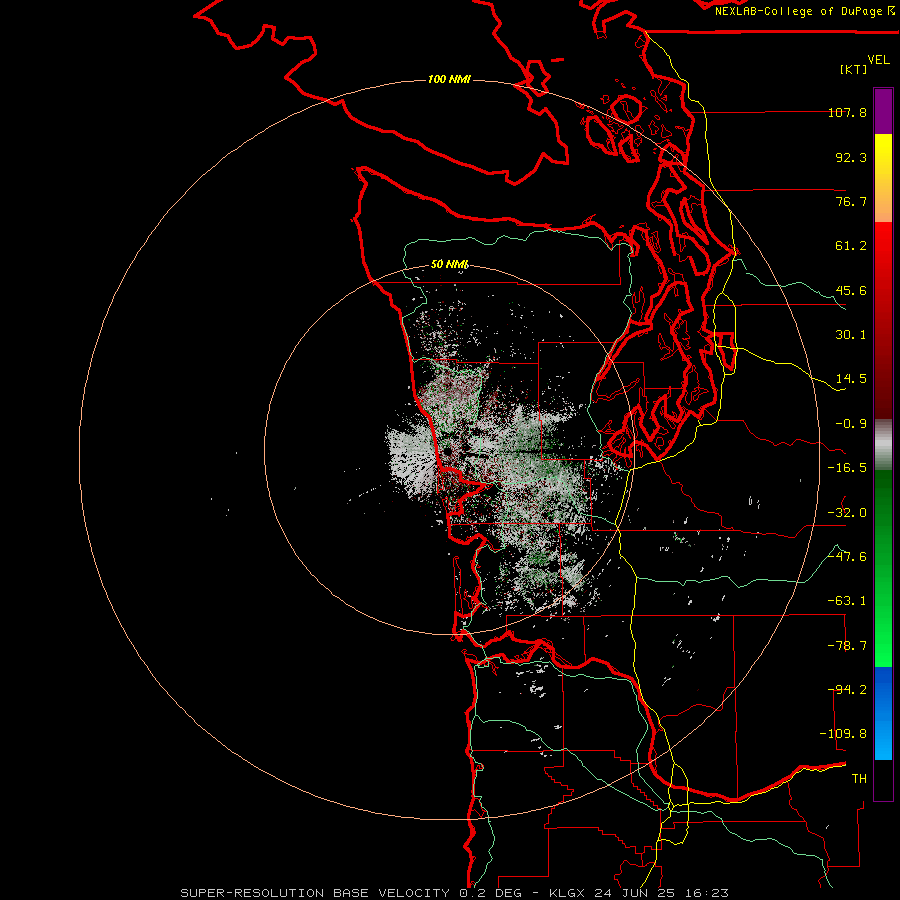This screenshot has height=900, width=900.
Task: Click the -32.0 velocity scale value
Action: coord(847,513)
